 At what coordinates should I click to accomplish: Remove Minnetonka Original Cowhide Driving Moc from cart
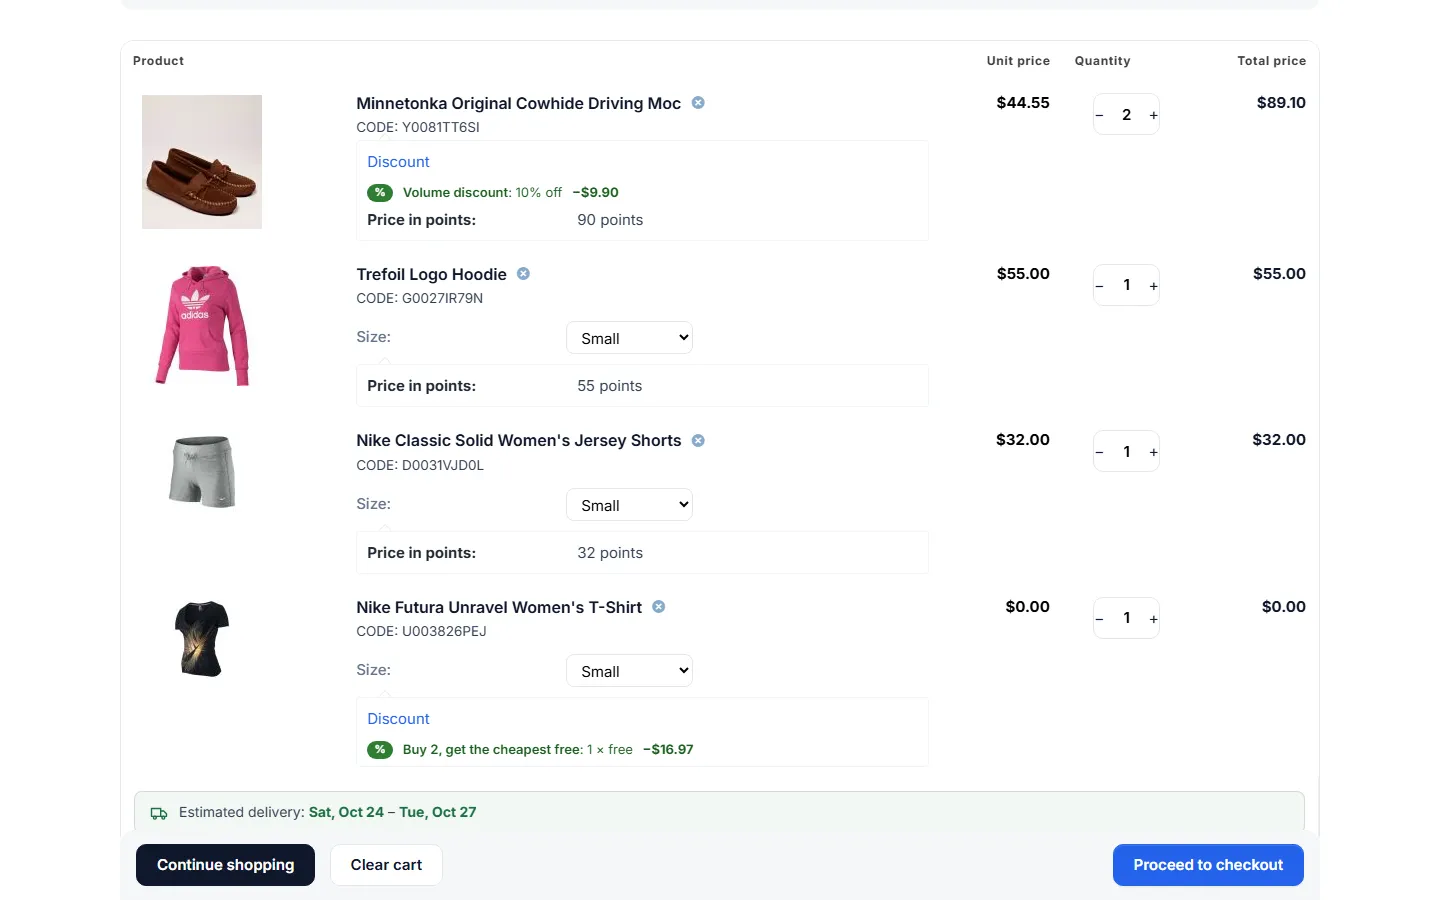tap(698, 103)
